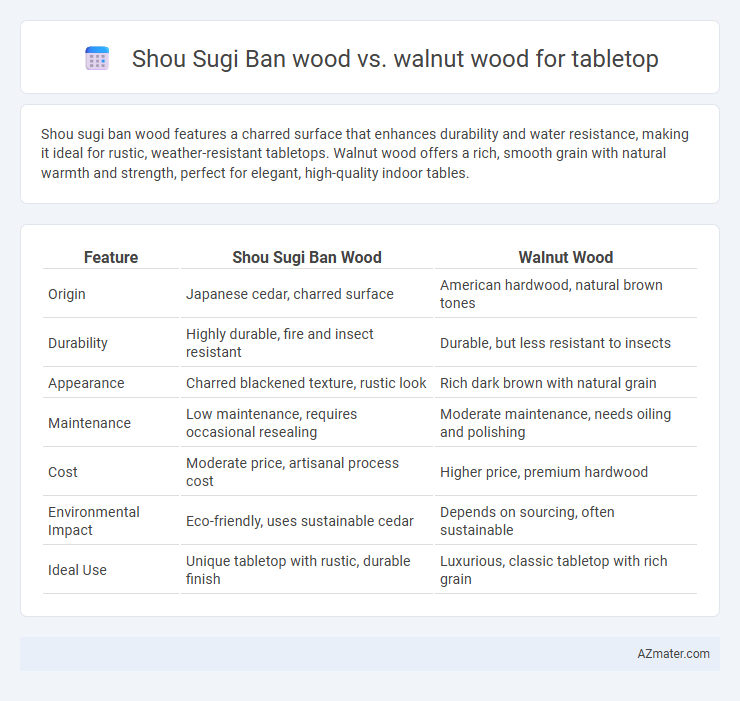Open the AZmater.com link in footer
740x701 pixels.
point(673,653)
